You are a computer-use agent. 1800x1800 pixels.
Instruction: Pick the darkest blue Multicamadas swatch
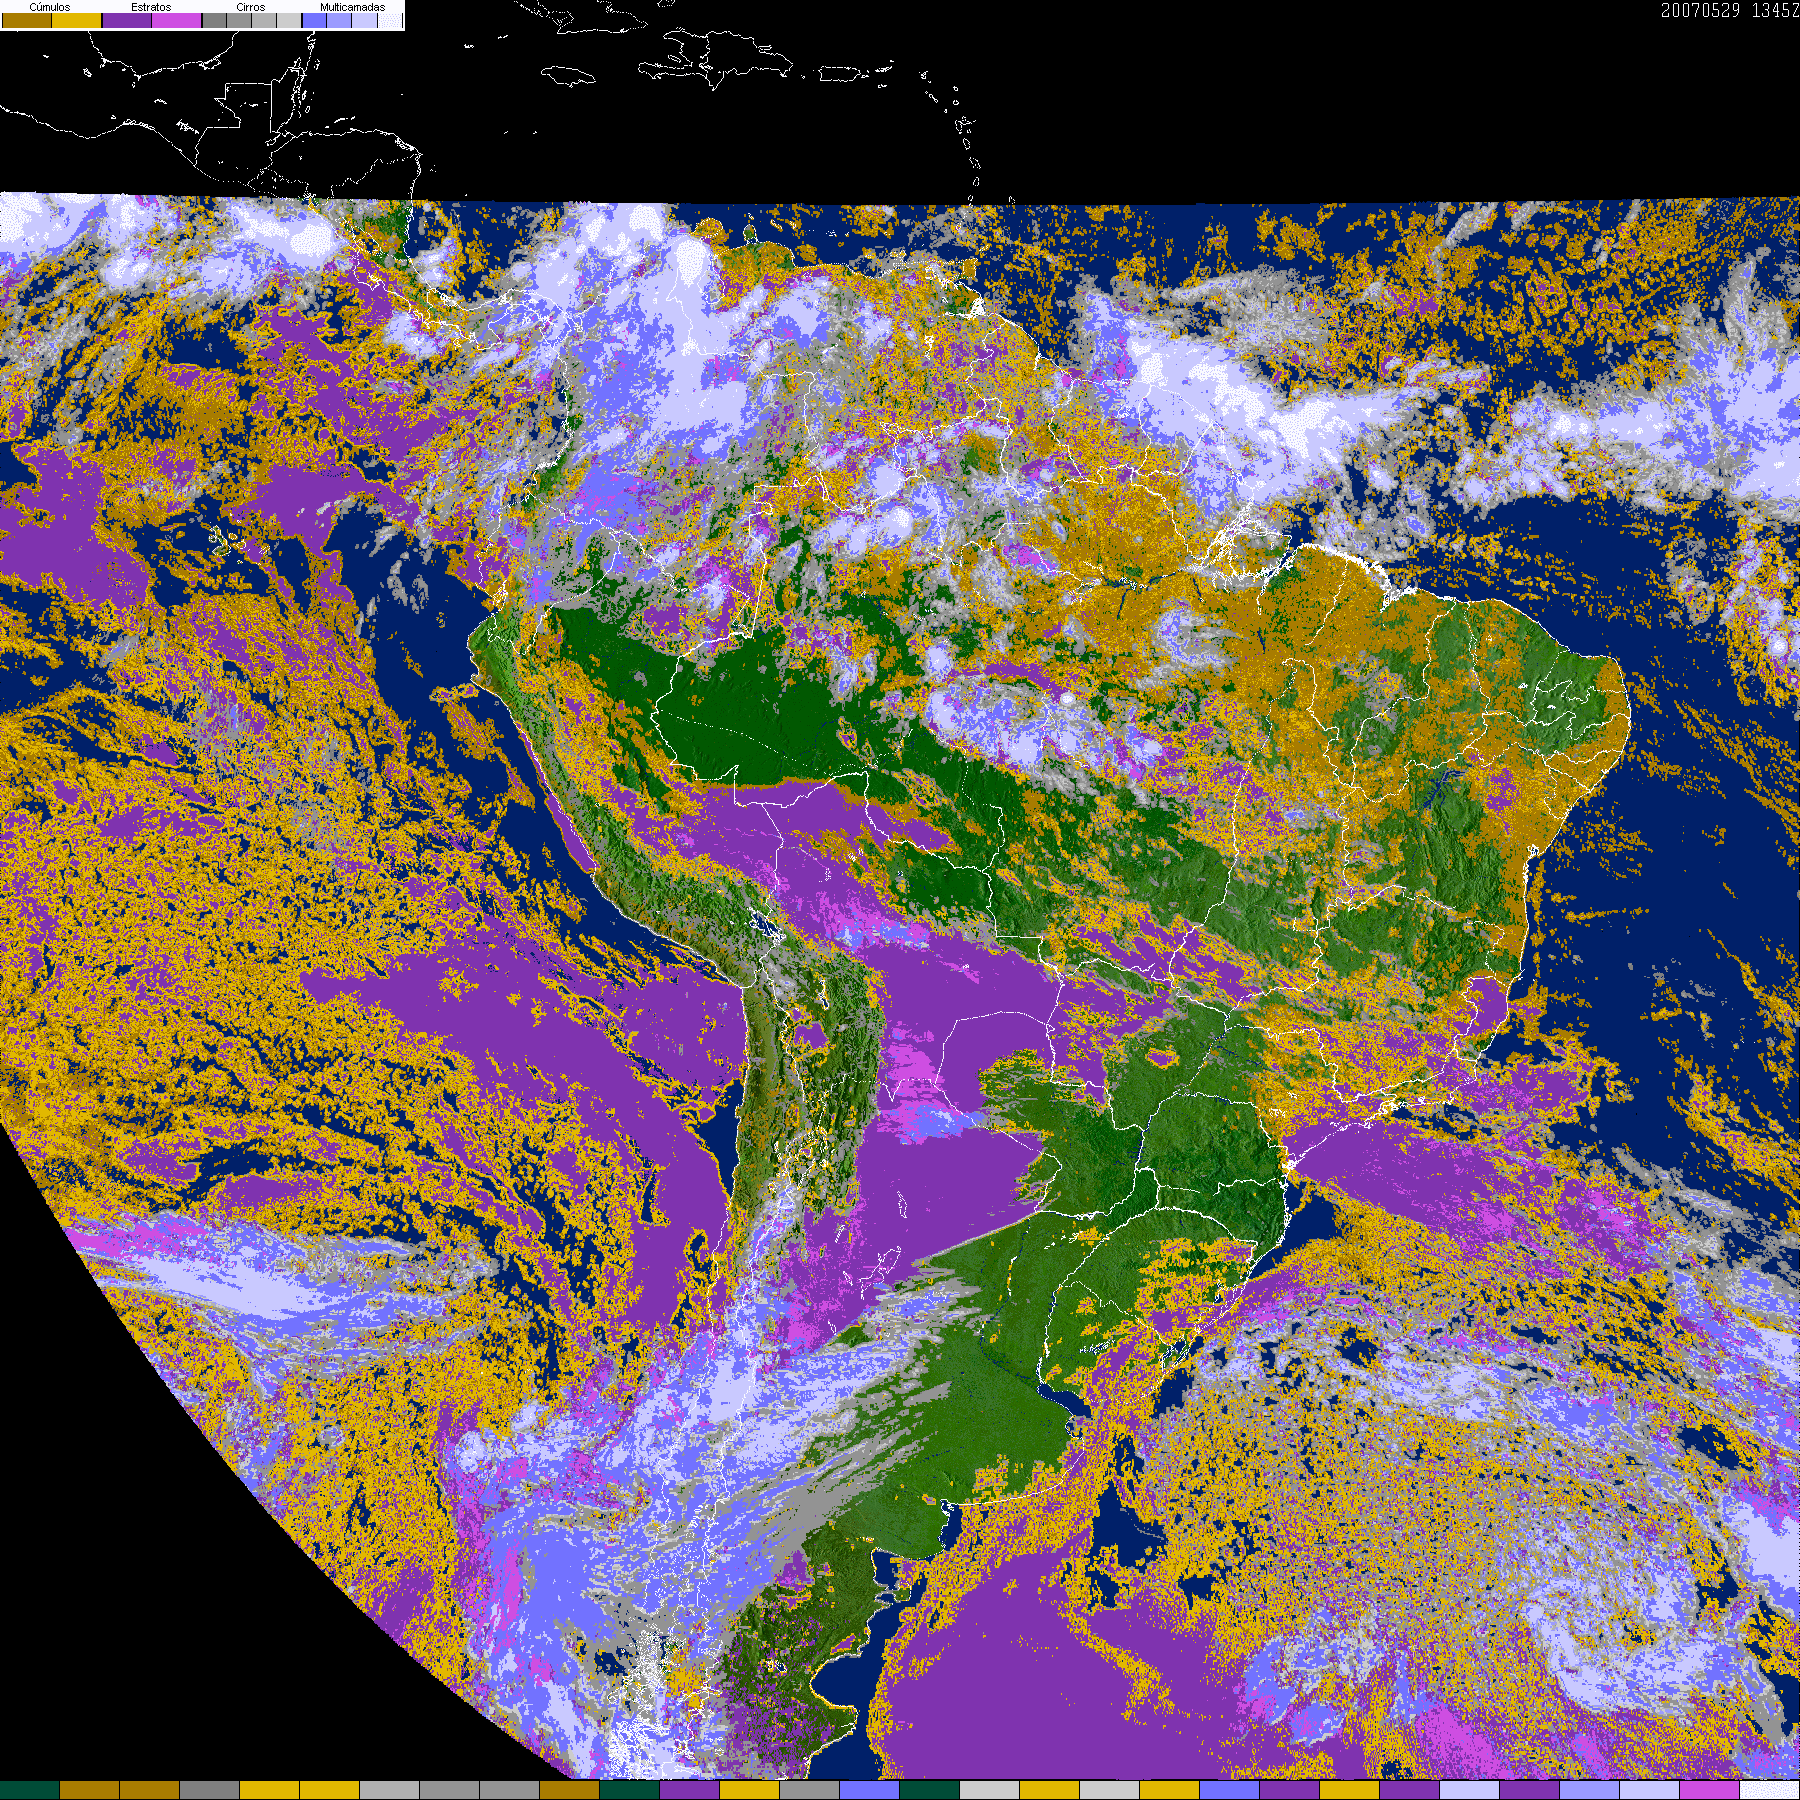315,20
